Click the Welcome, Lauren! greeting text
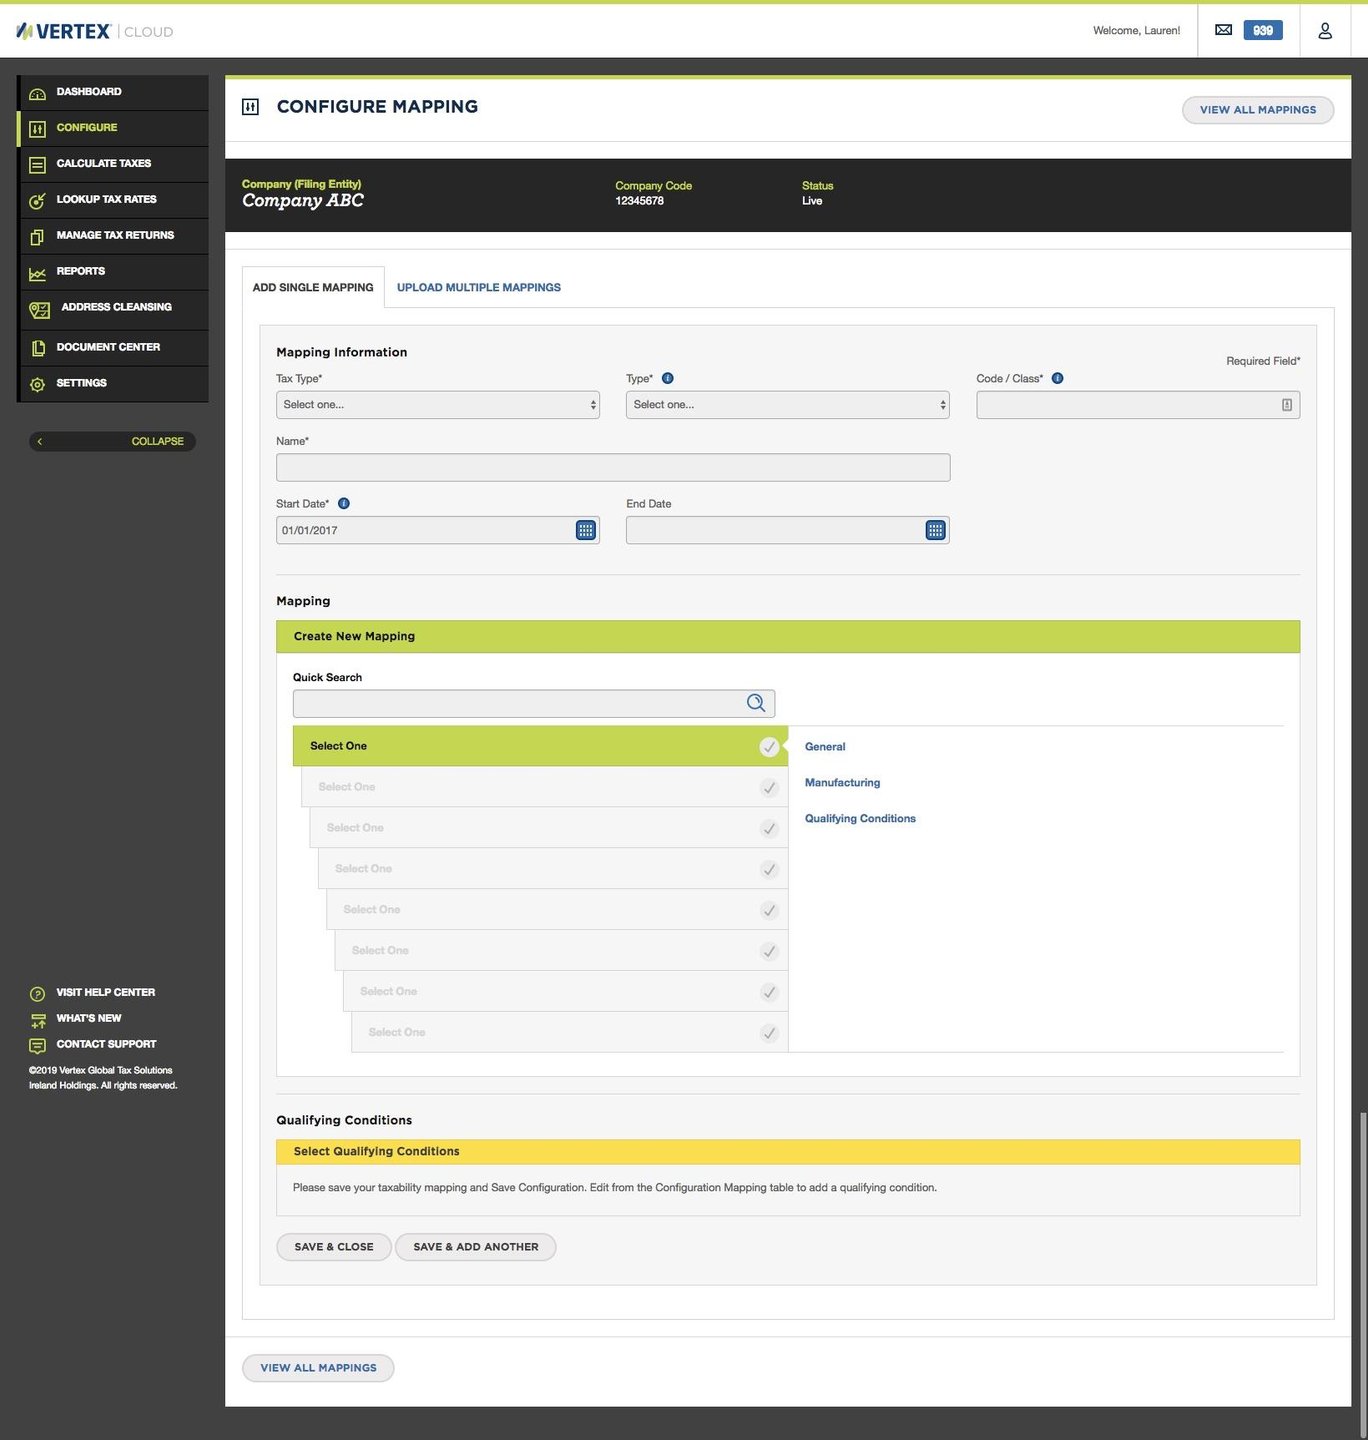 coord(1137,31)
